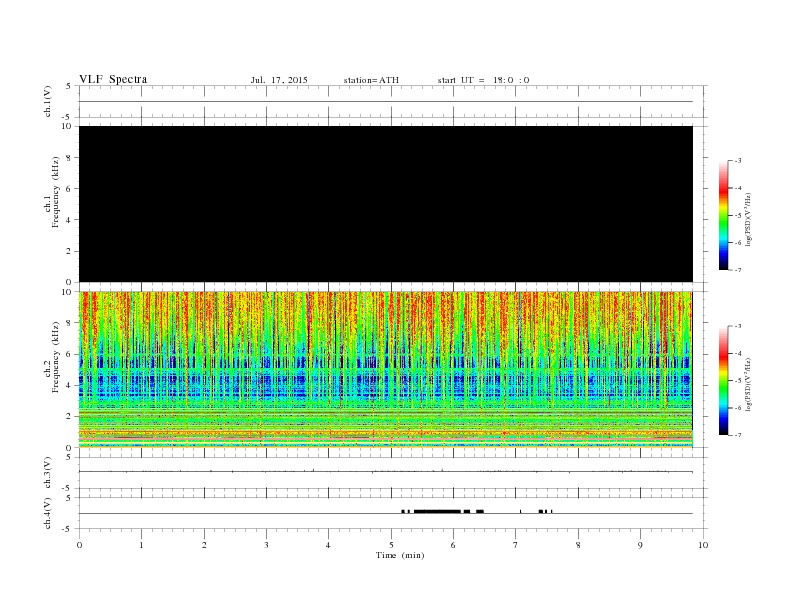Viewport: 792px width, 612px height.
Task: Select the date text "Jul. 17, 2015"
Action: [x=279, y=80]
